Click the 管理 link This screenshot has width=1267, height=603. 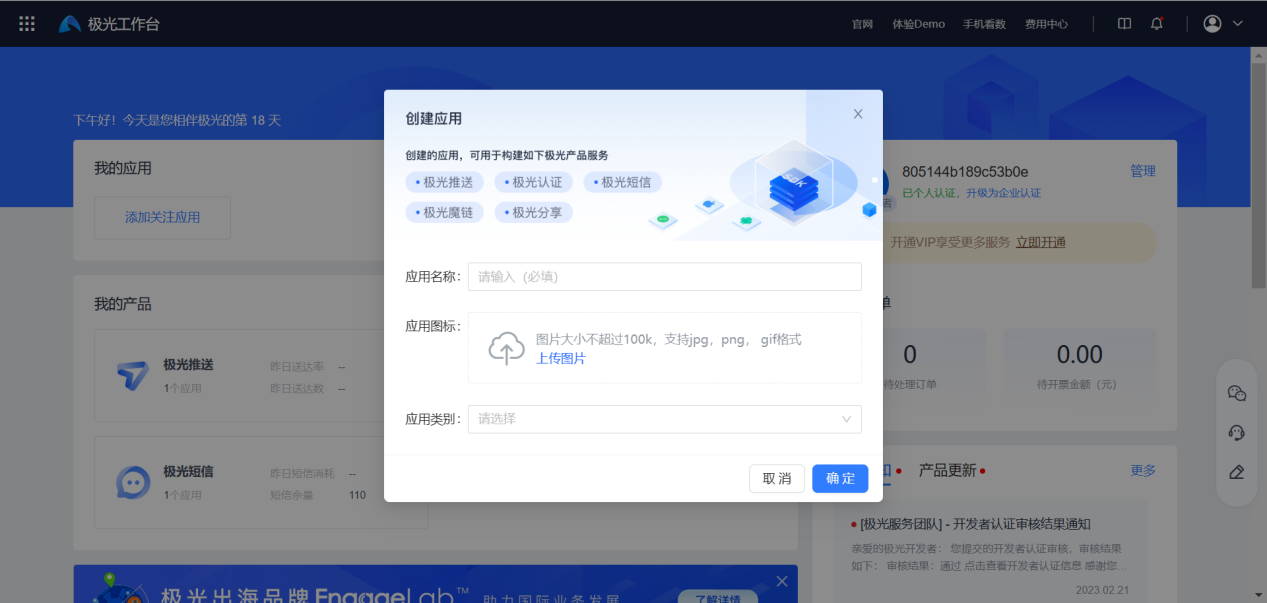(1143, 171)
